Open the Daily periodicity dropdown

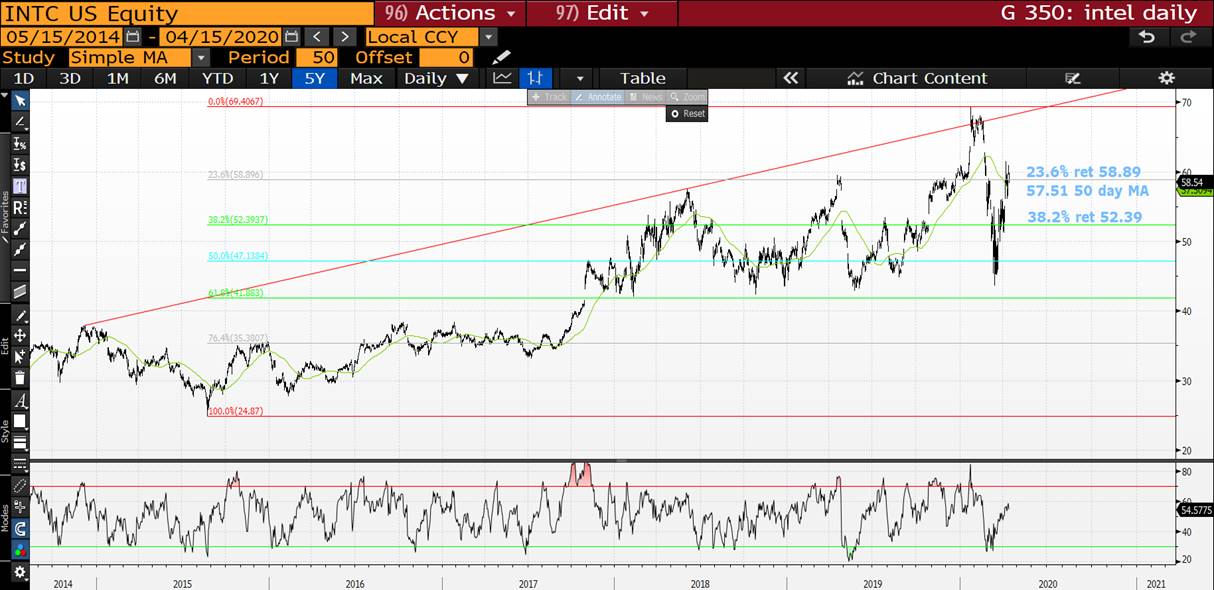[437, 78]
